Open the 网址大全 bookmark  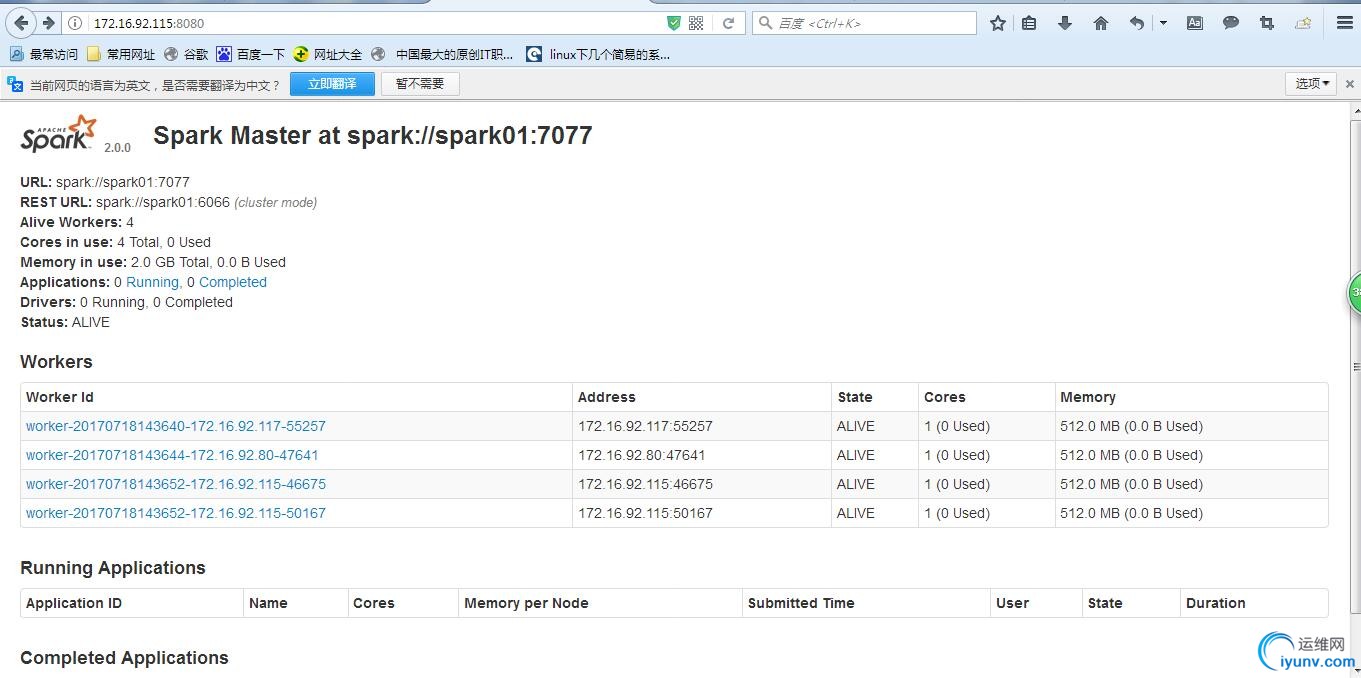[327, 54]
